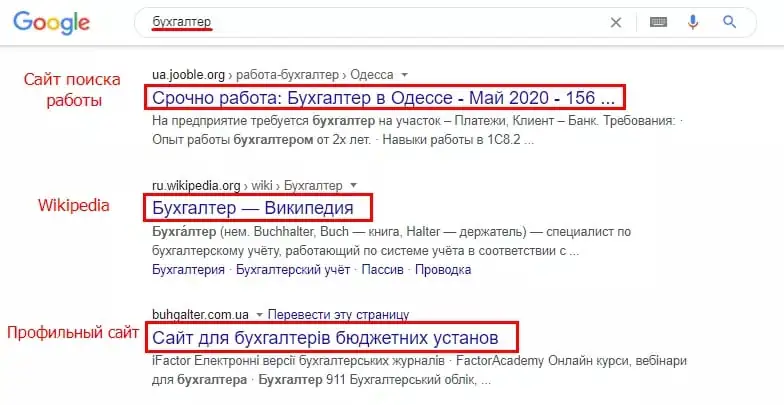The height and width of the screenshot is (405, 784).
Task: Click the snippet starting iFactor Електронні версії
Action: 420,360
